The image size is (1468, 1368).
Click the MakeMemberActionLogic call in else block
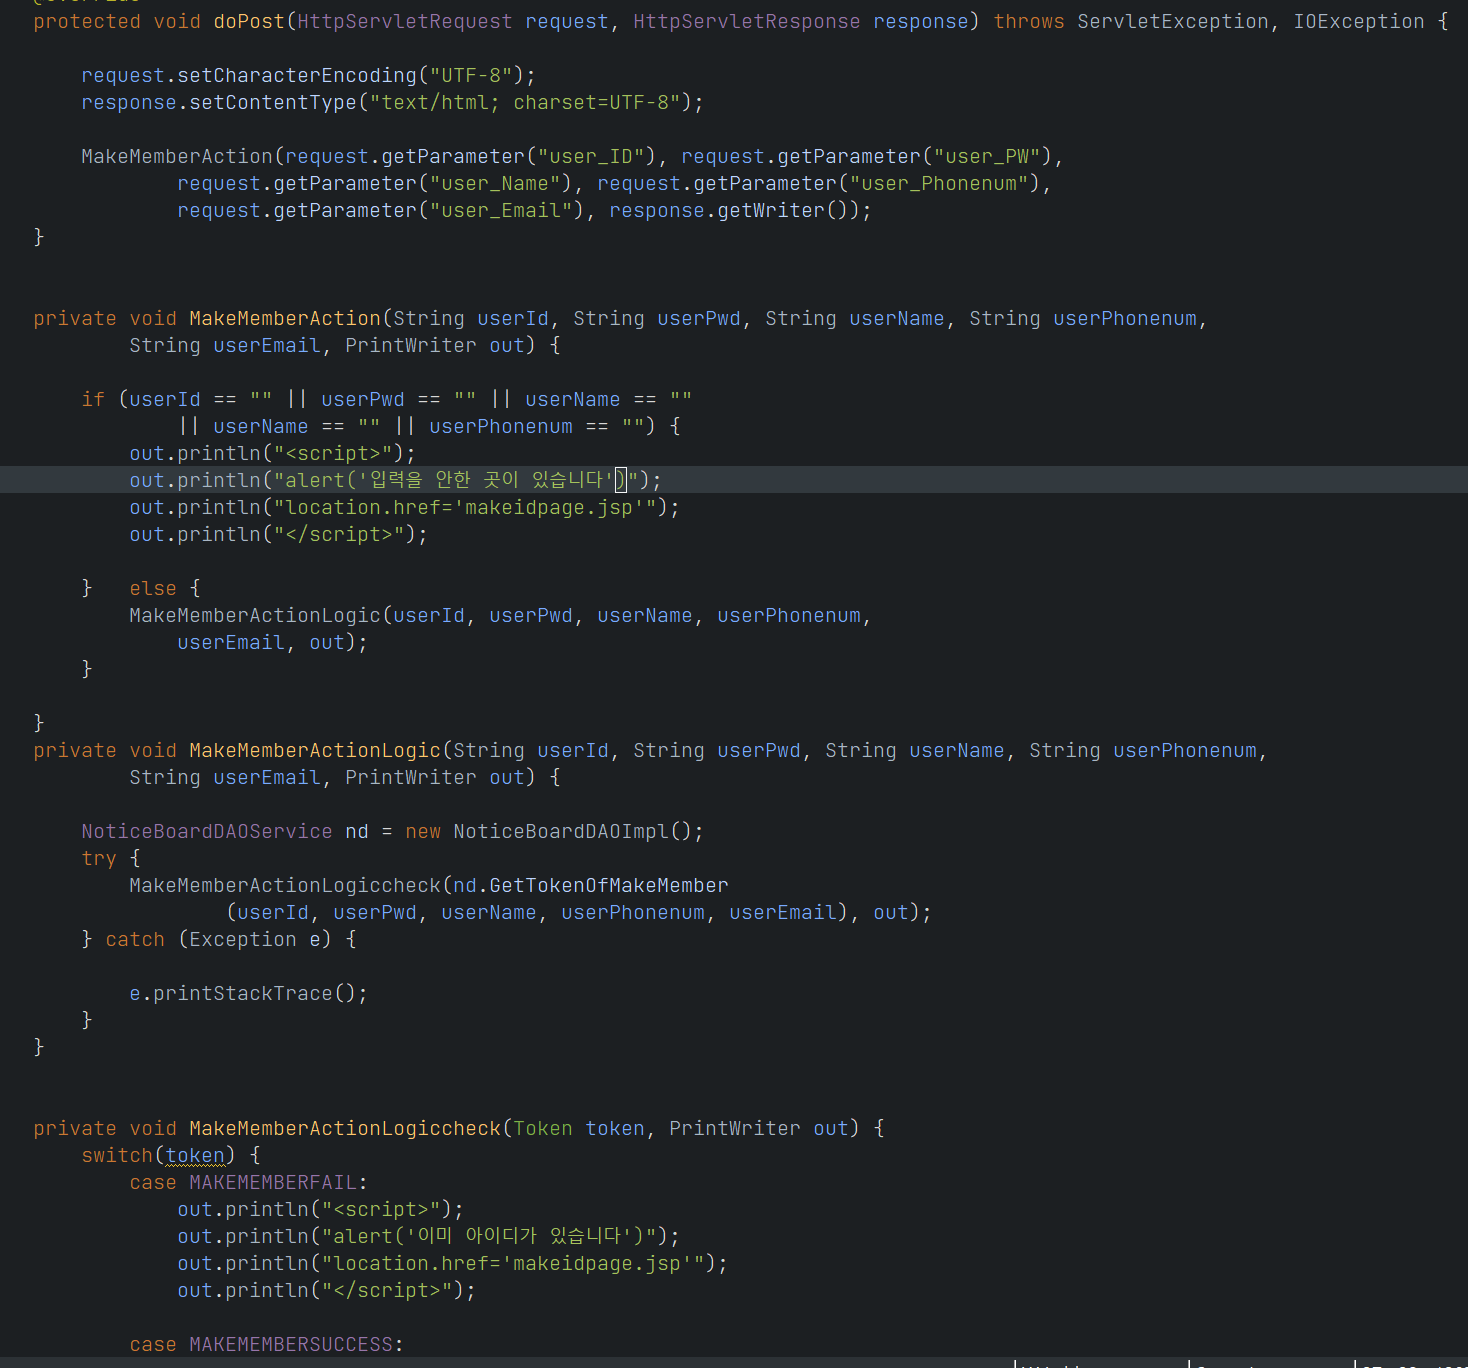point(255,615)
